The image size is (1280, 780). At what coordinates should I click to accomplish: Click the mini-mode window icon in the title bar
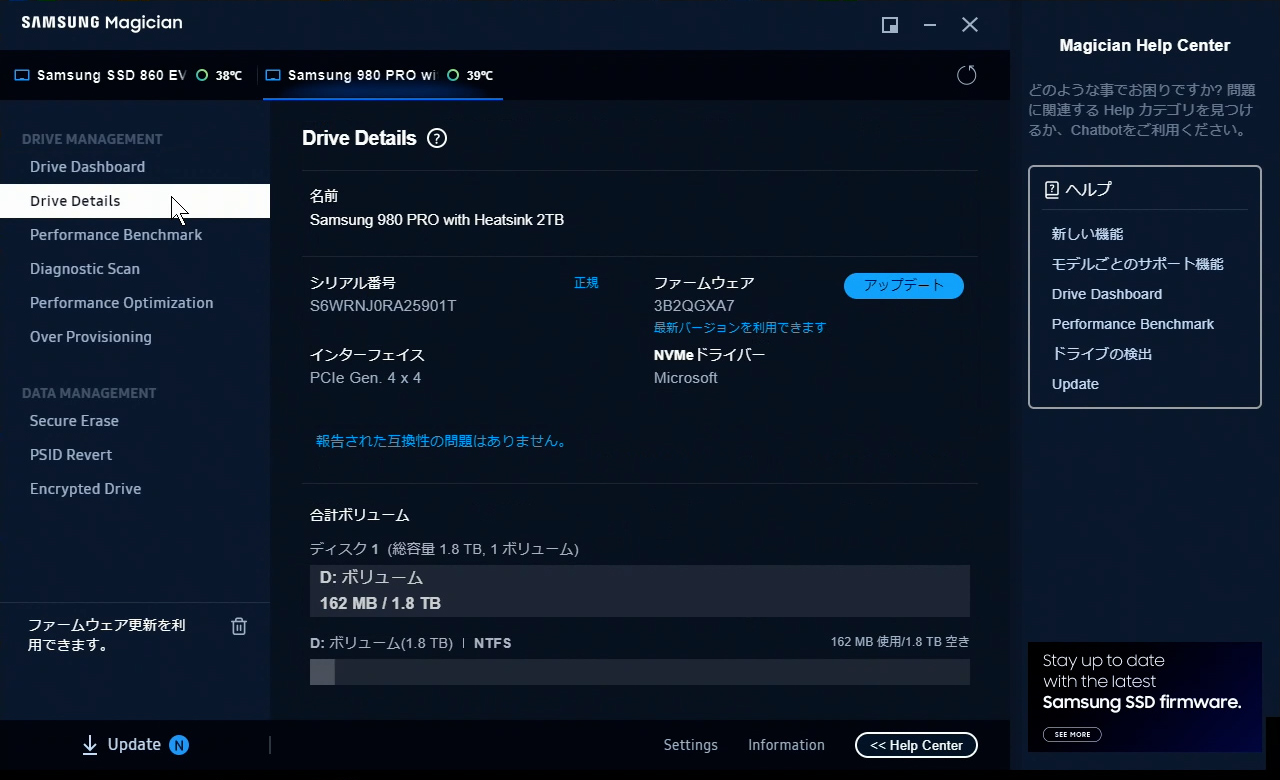click(x=890, y=25)
